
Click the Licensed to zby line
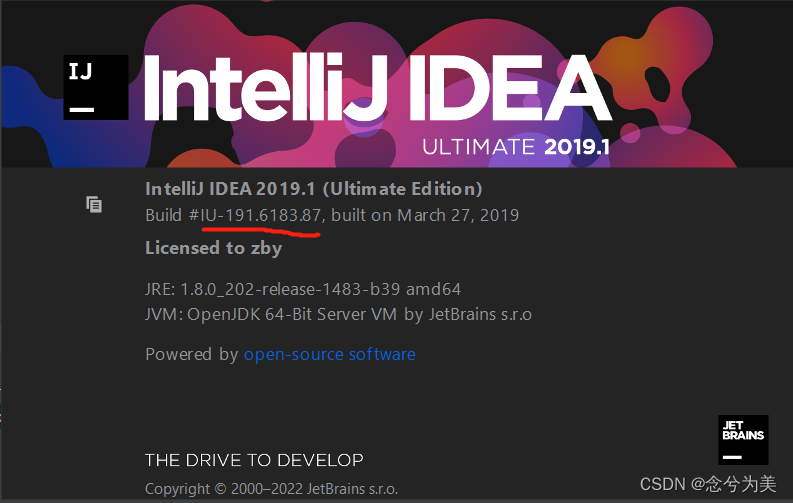213,248
